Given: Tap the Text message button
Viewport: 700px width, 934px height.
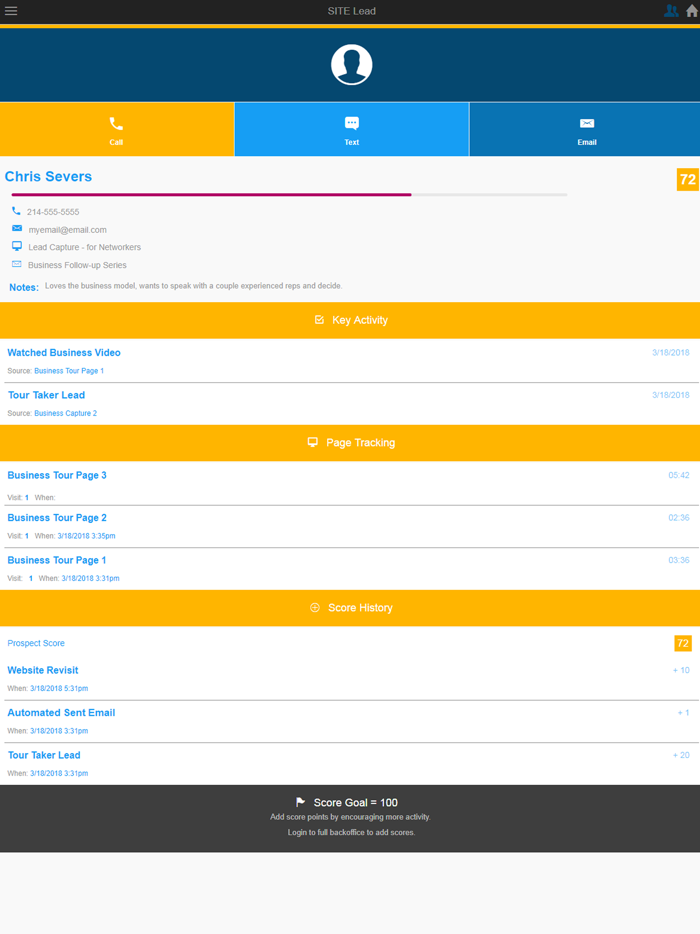Looking at the screenshot, I should 351,129.
